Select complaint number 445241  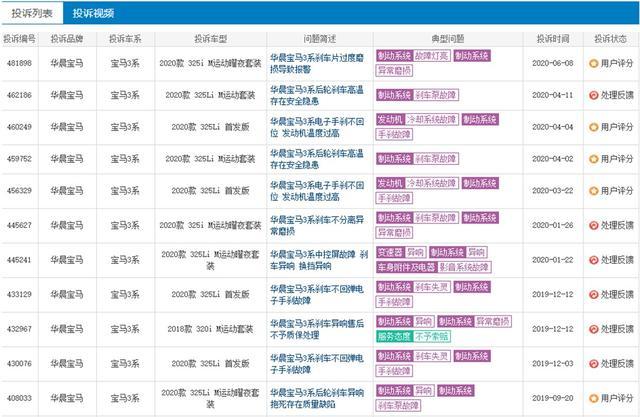click(x=19, y=260)
